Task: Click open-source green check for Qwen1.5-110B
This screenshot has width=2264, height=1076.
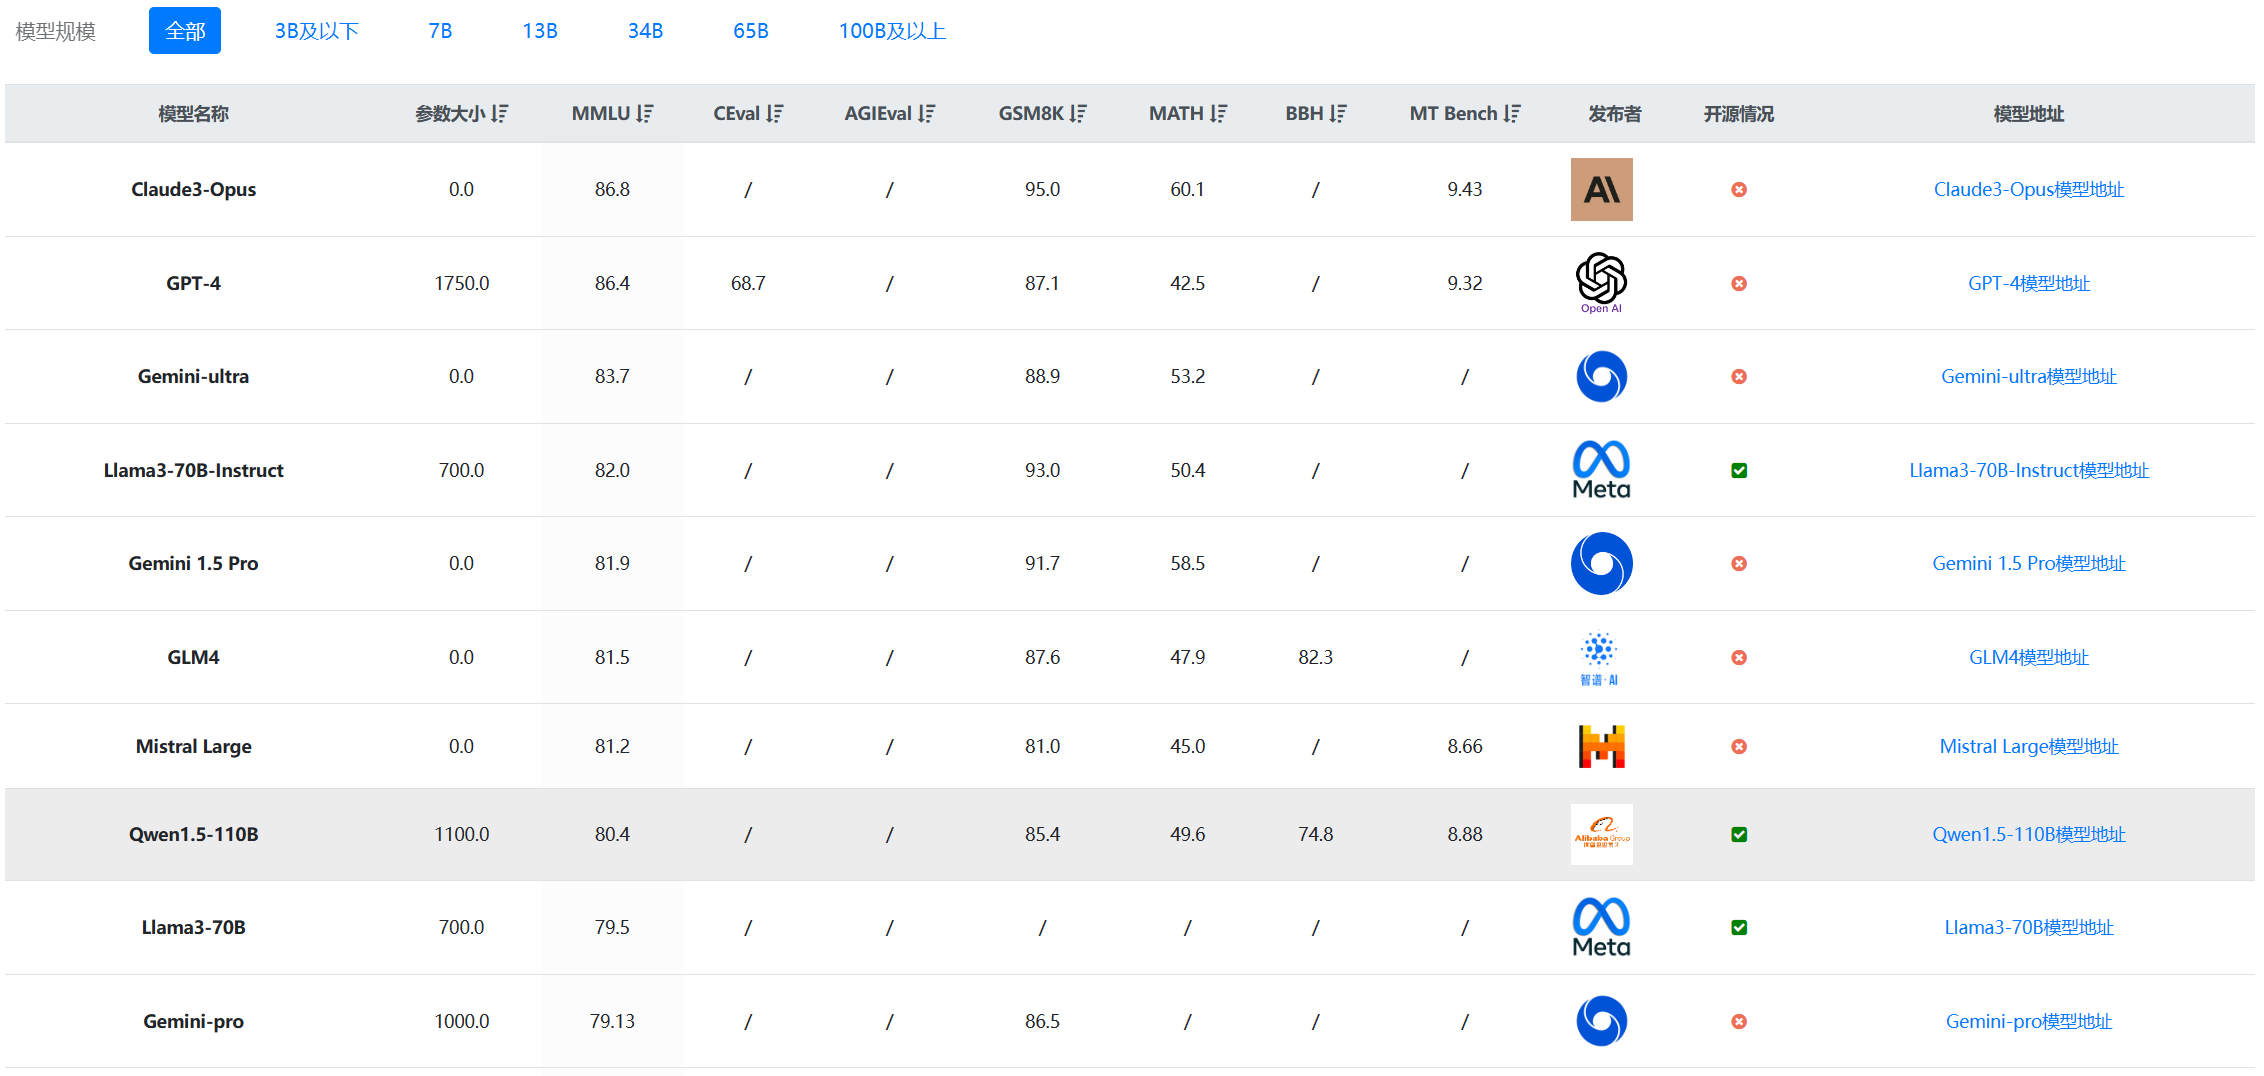Action: 1739,834
